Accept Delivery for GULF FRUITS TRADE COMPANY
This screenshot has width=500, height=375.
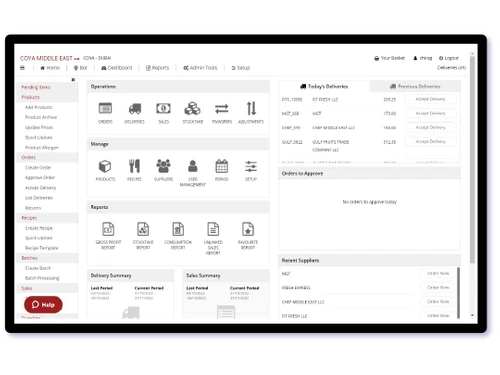click(430, 142)
